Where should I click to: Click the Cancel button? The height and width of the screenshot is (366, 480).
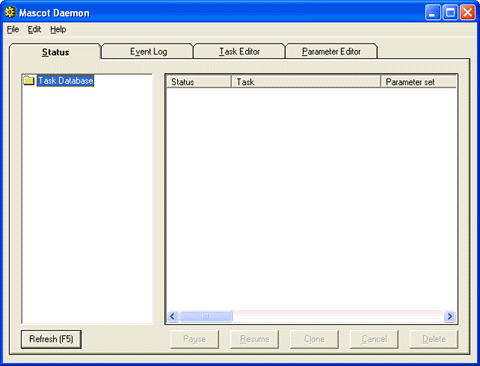coord(374,339)
